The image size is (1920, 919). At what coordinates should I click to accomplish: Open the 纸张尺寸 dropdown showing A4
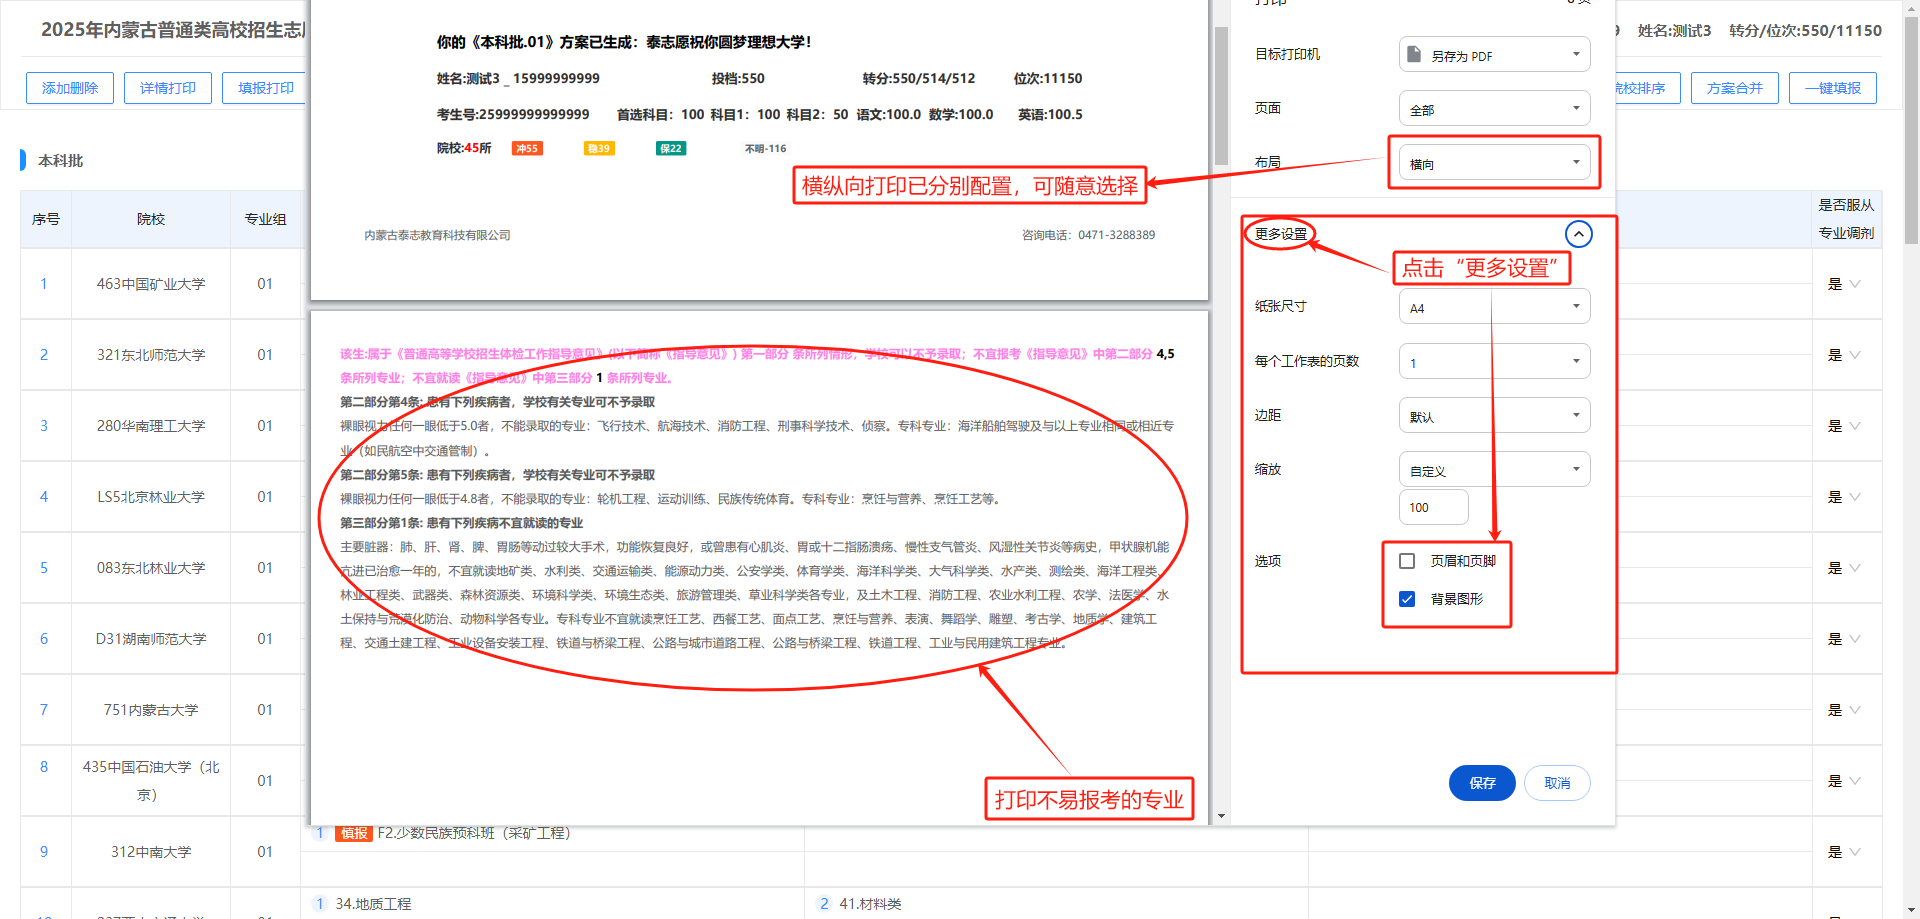[x=1494, y=307]
